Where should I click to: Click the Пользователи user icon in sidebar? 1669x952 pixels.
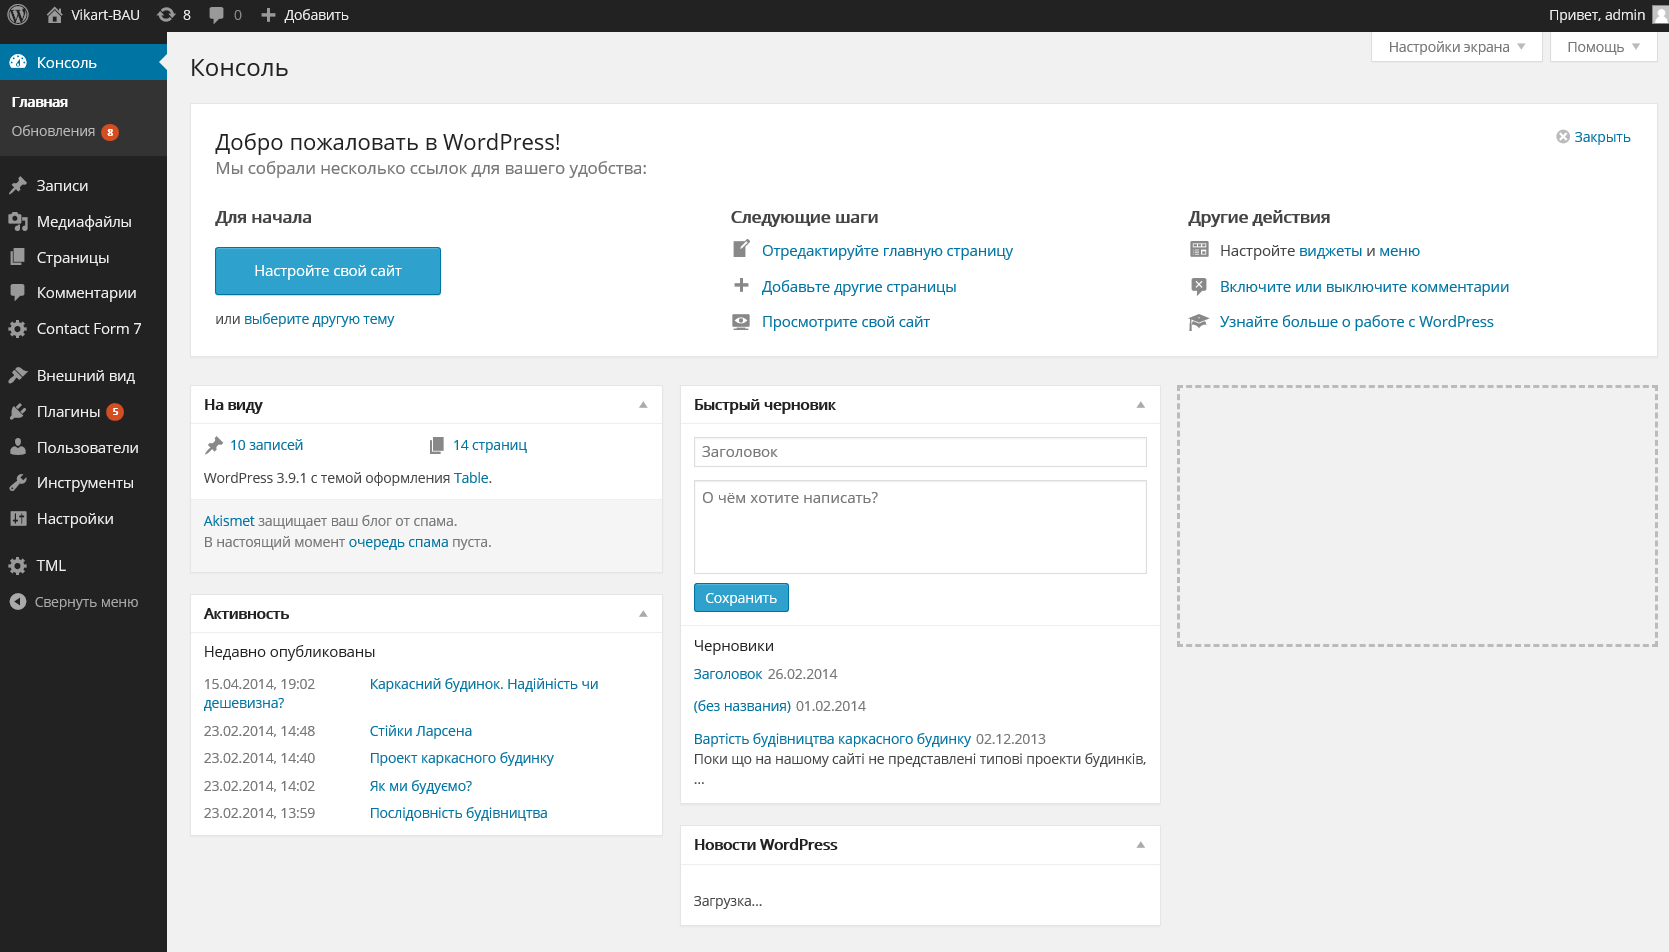click(x=18, y=448)
